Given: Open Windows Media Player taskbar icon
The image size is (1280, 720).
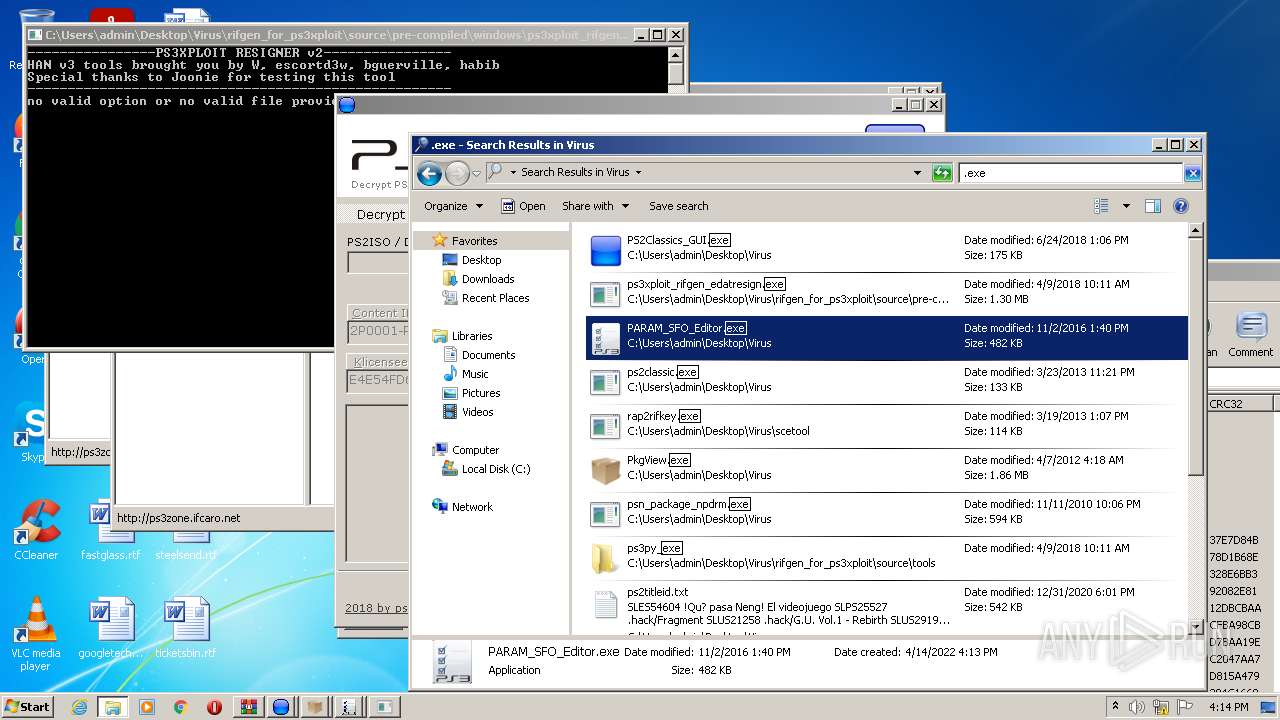Looking at the screenshot, I should click(147, 707).
